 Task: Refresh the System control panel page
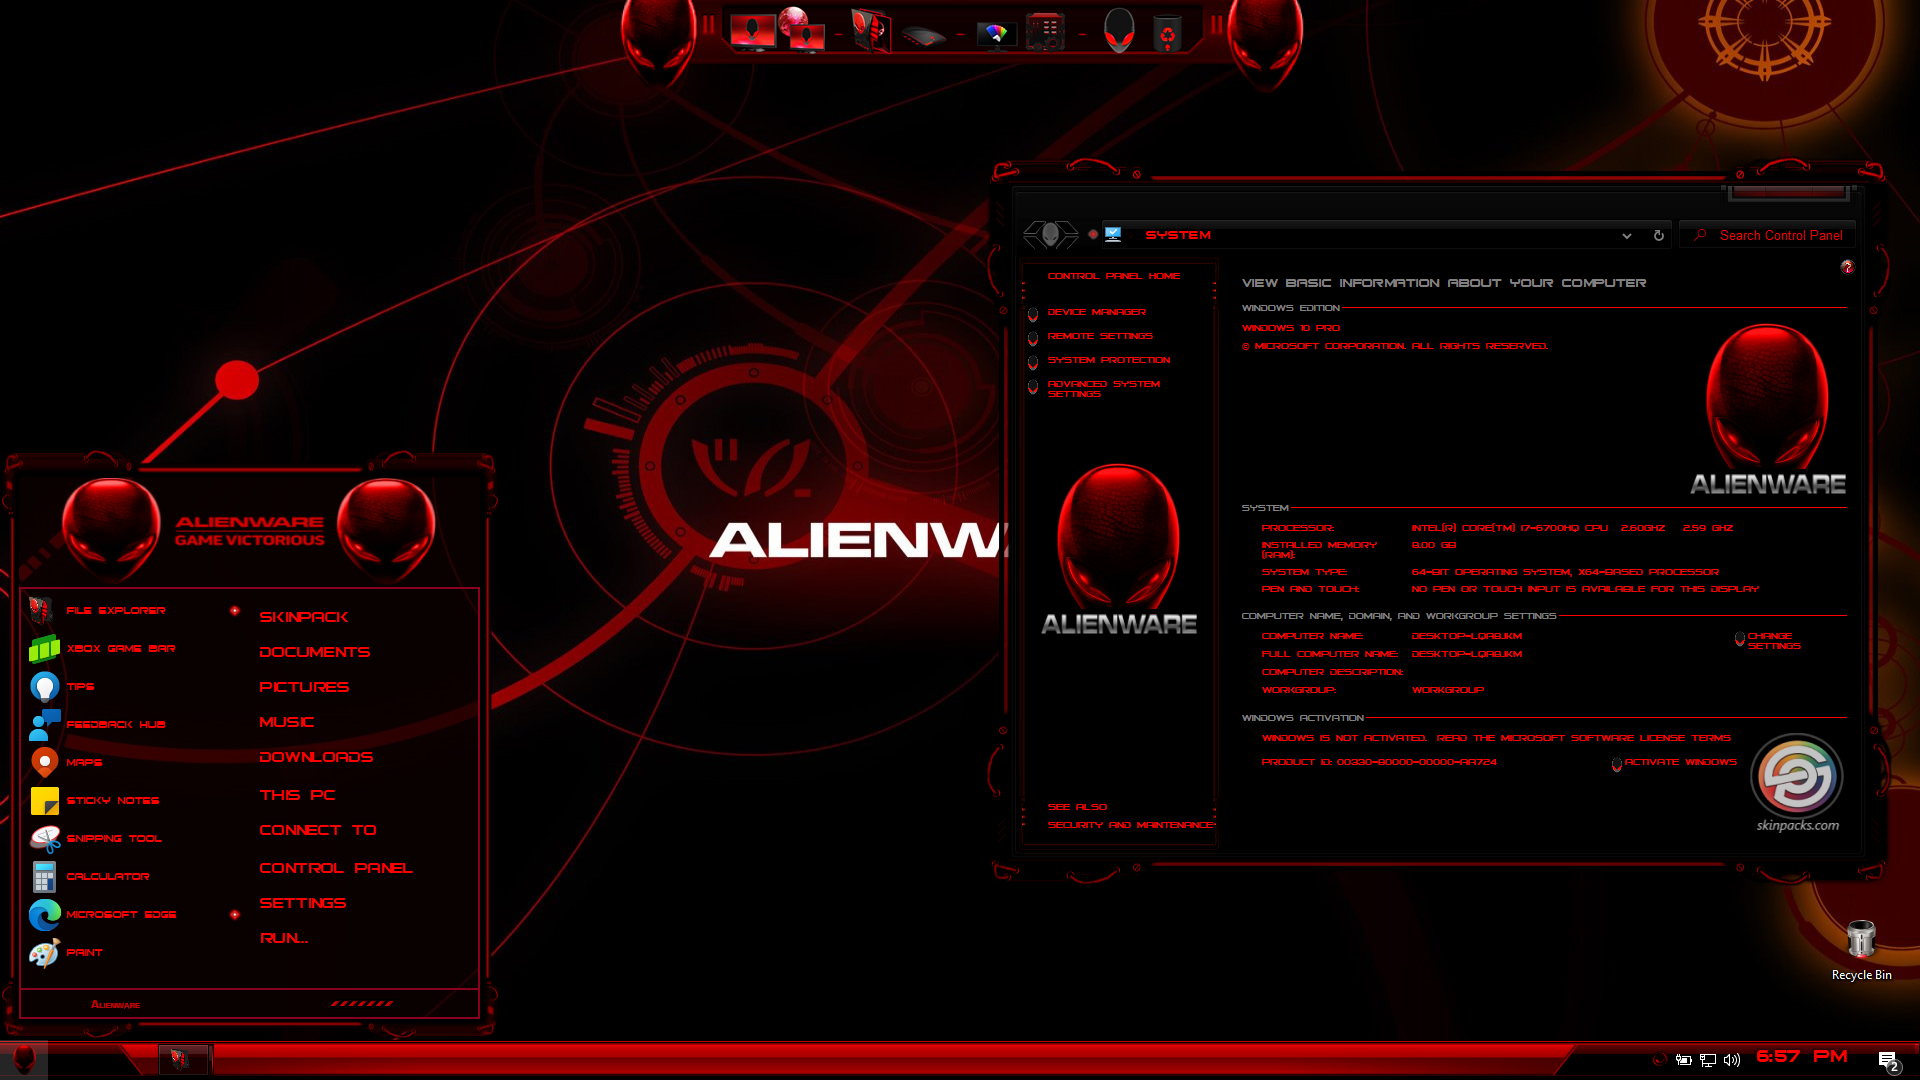pyautogui.click(x=1659, y=236)
